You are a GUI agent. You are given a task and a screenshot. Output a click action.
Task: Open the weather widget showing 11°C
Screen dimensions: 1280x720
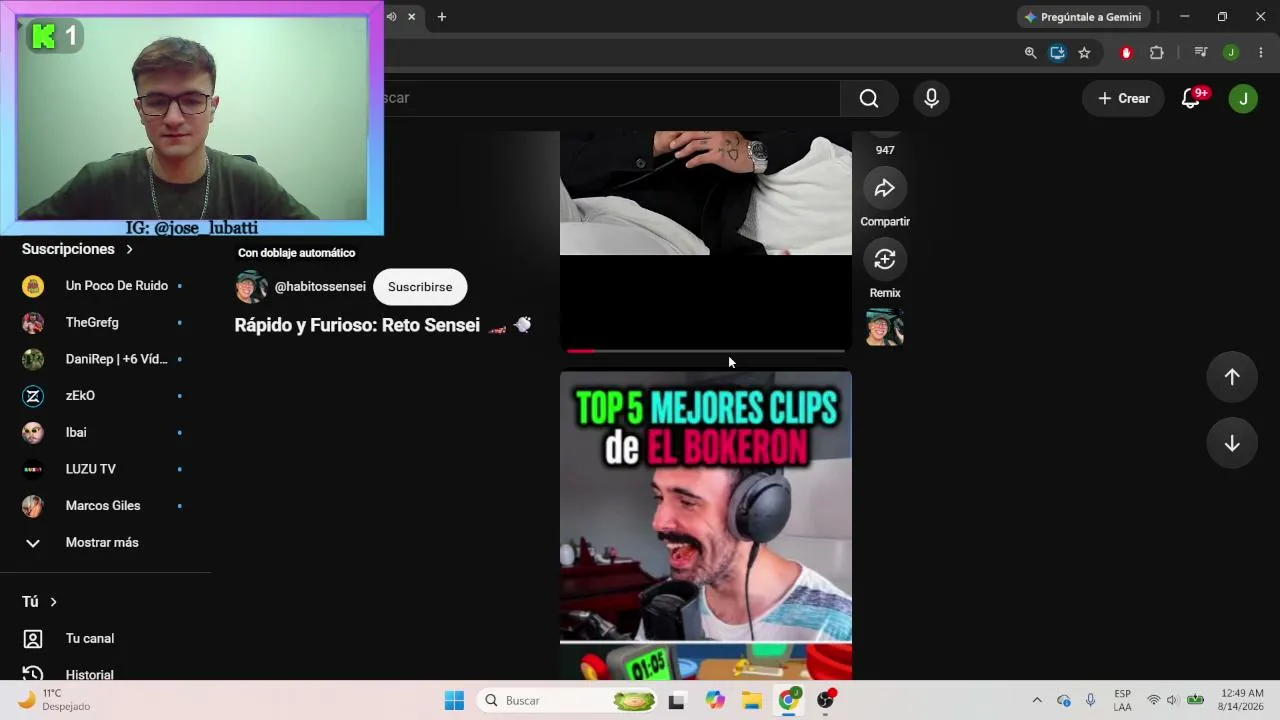point(55,700)
